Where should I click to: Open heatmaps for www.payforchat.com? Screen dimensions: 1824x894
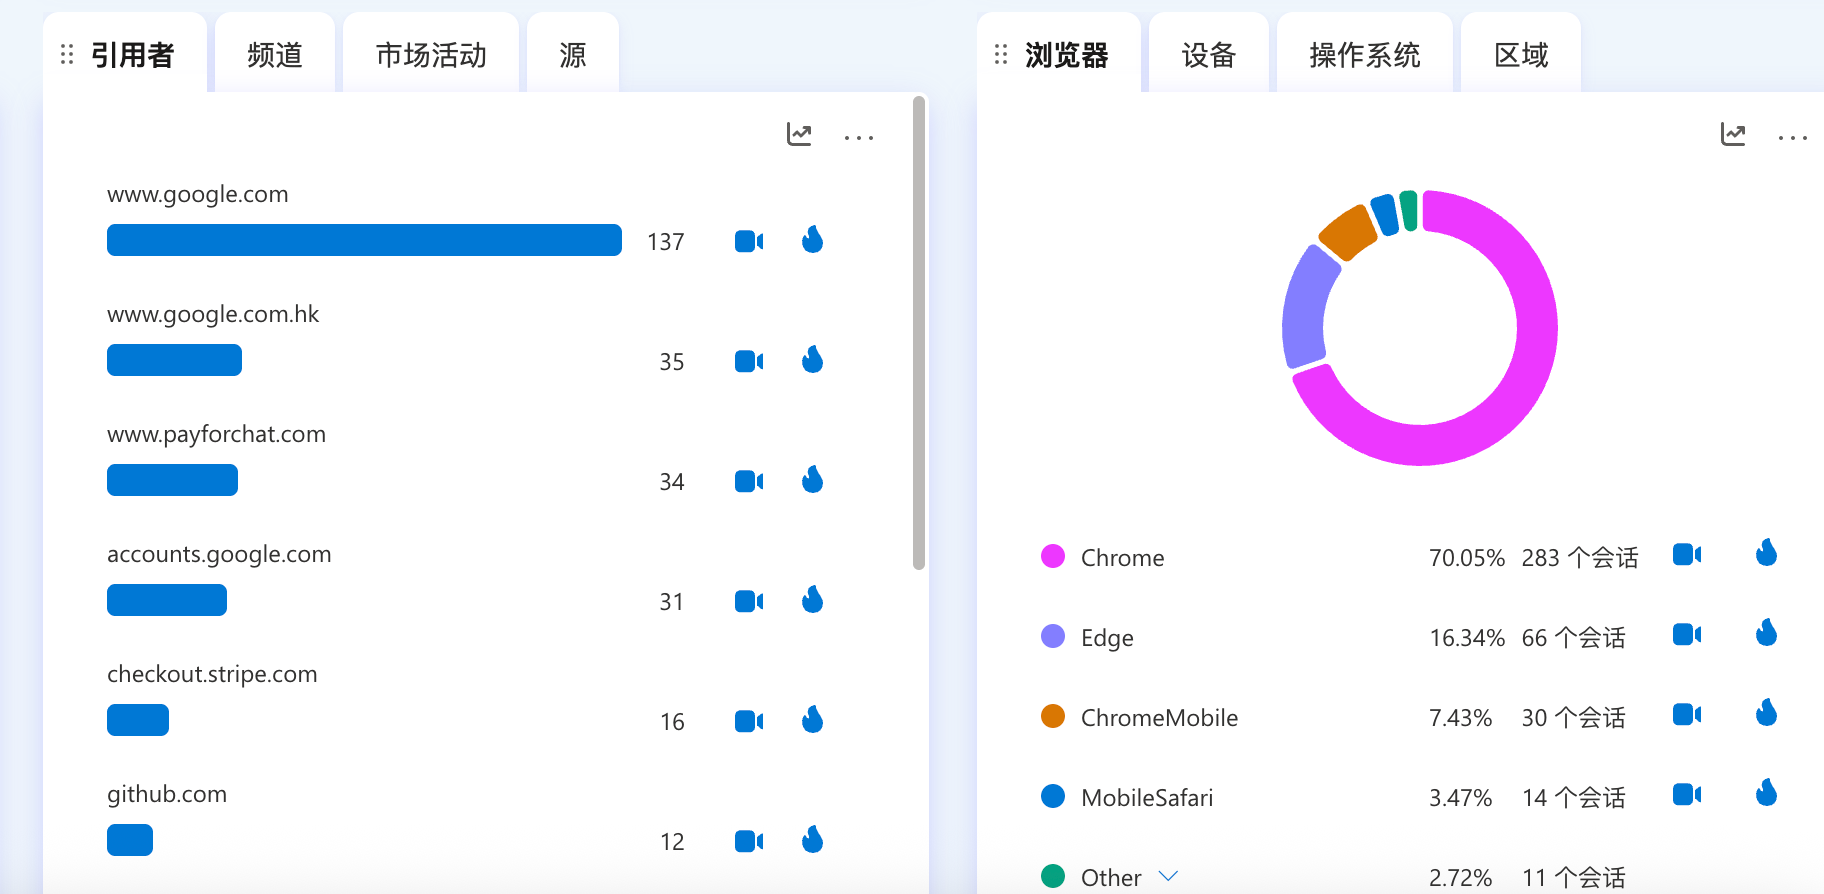pos(813,480)
